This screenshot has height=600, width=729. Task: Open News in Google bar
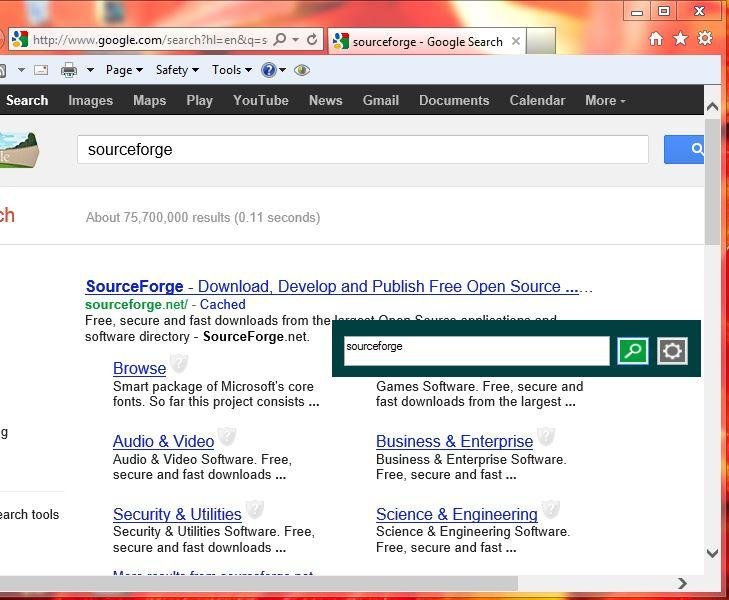point(325,100)
